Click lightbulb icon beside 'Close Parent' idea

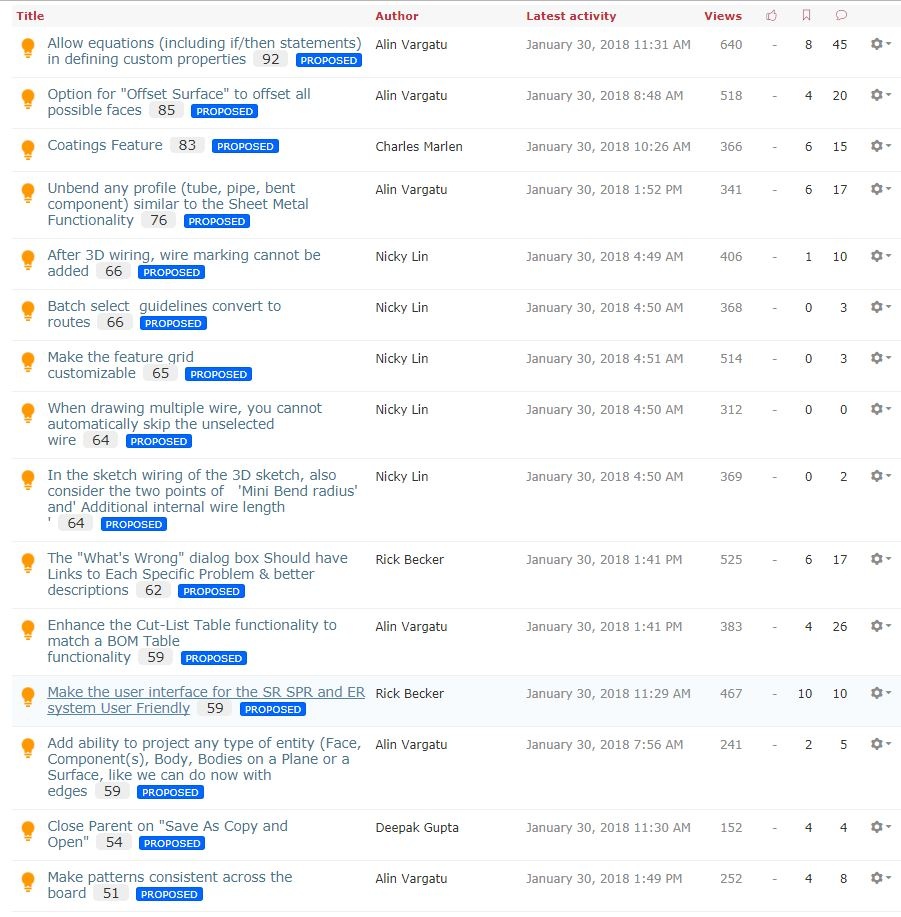pos(27,830)
